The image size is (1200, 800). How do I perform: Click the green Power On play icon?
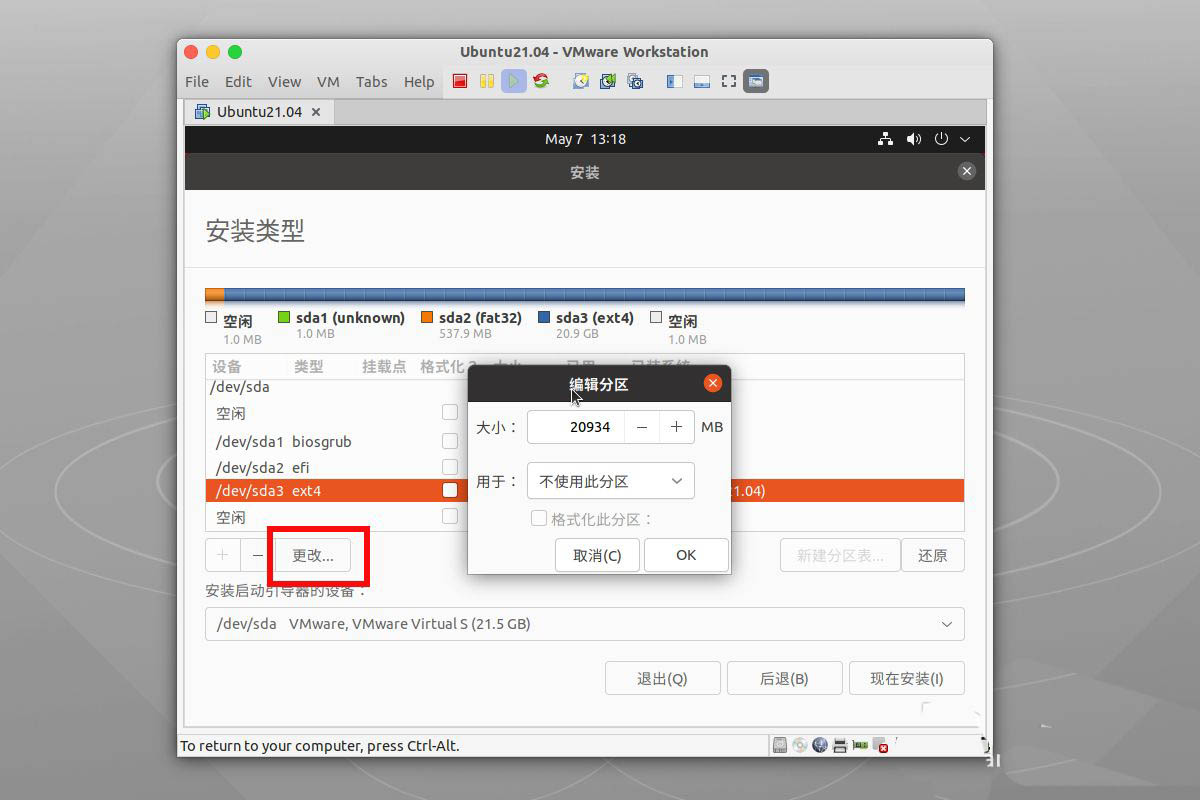(514, 81)
